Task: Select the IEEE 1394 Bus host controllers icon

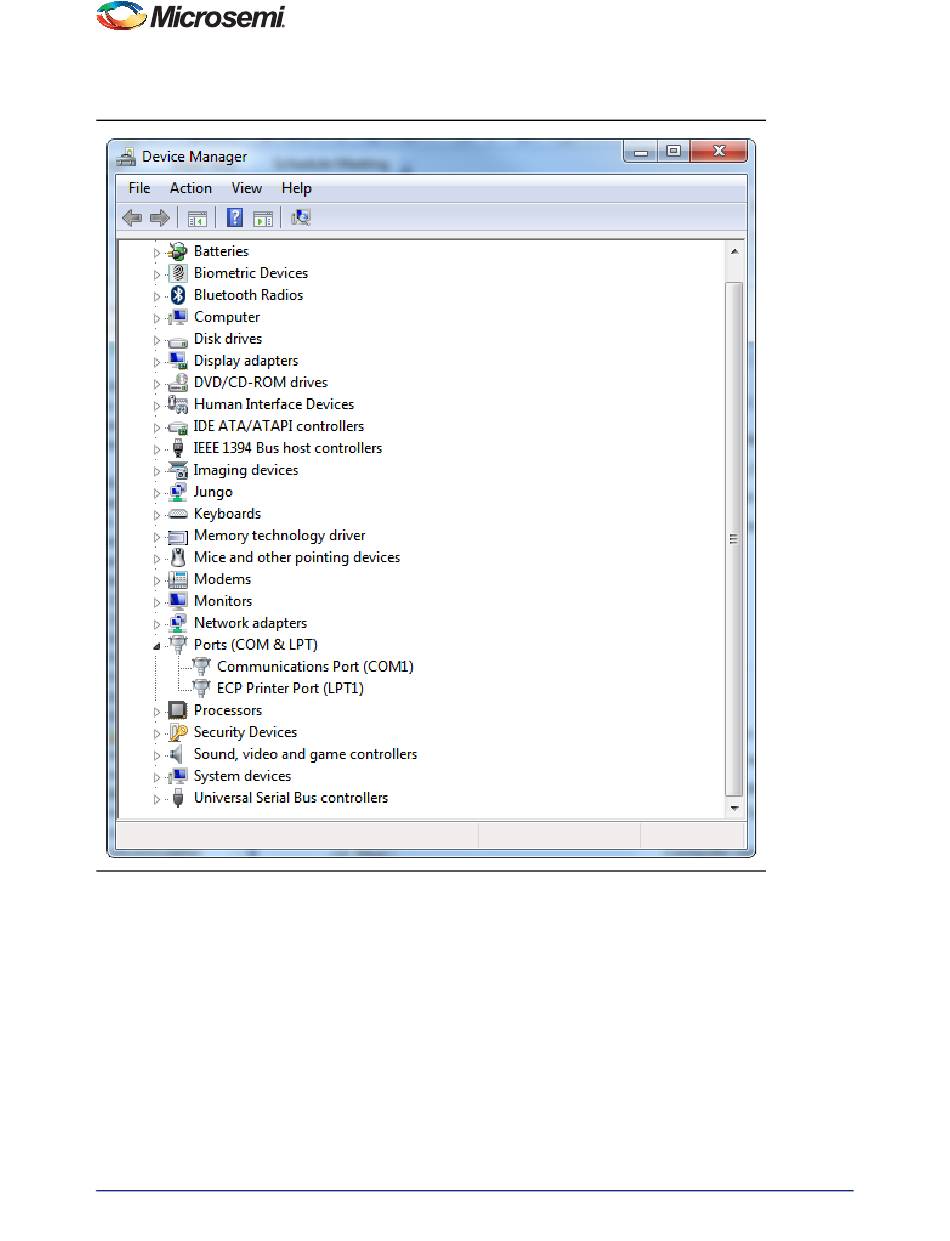Action: [x=178, y=448]
